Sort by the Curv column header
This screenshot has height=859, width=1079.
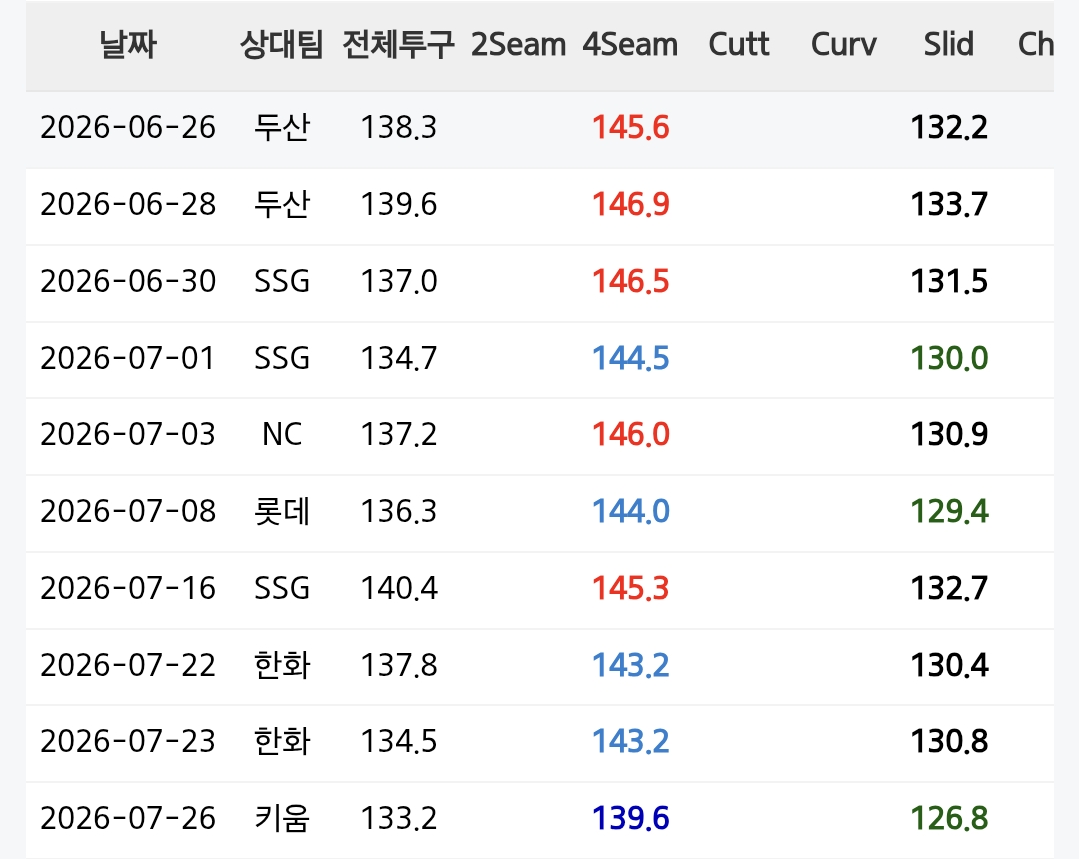pyautogui.click(x=844, y=45)
